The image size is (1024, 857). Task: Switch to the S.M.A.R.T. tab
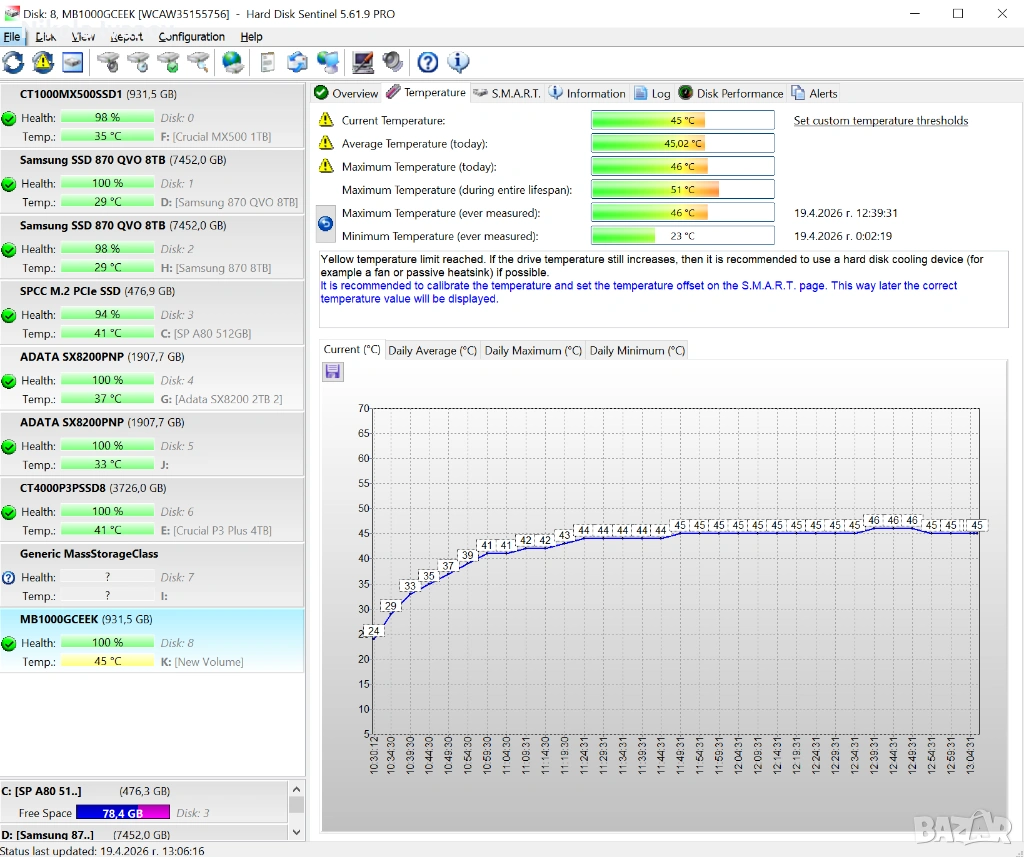tap(507, 93)
